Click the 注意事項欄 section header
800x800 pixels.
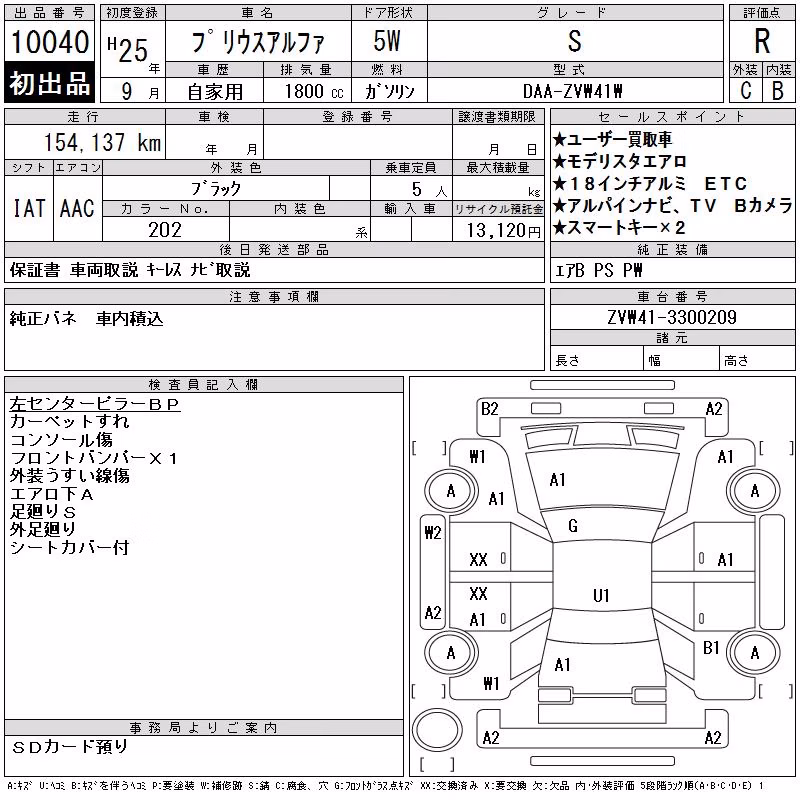pos(274,297)
